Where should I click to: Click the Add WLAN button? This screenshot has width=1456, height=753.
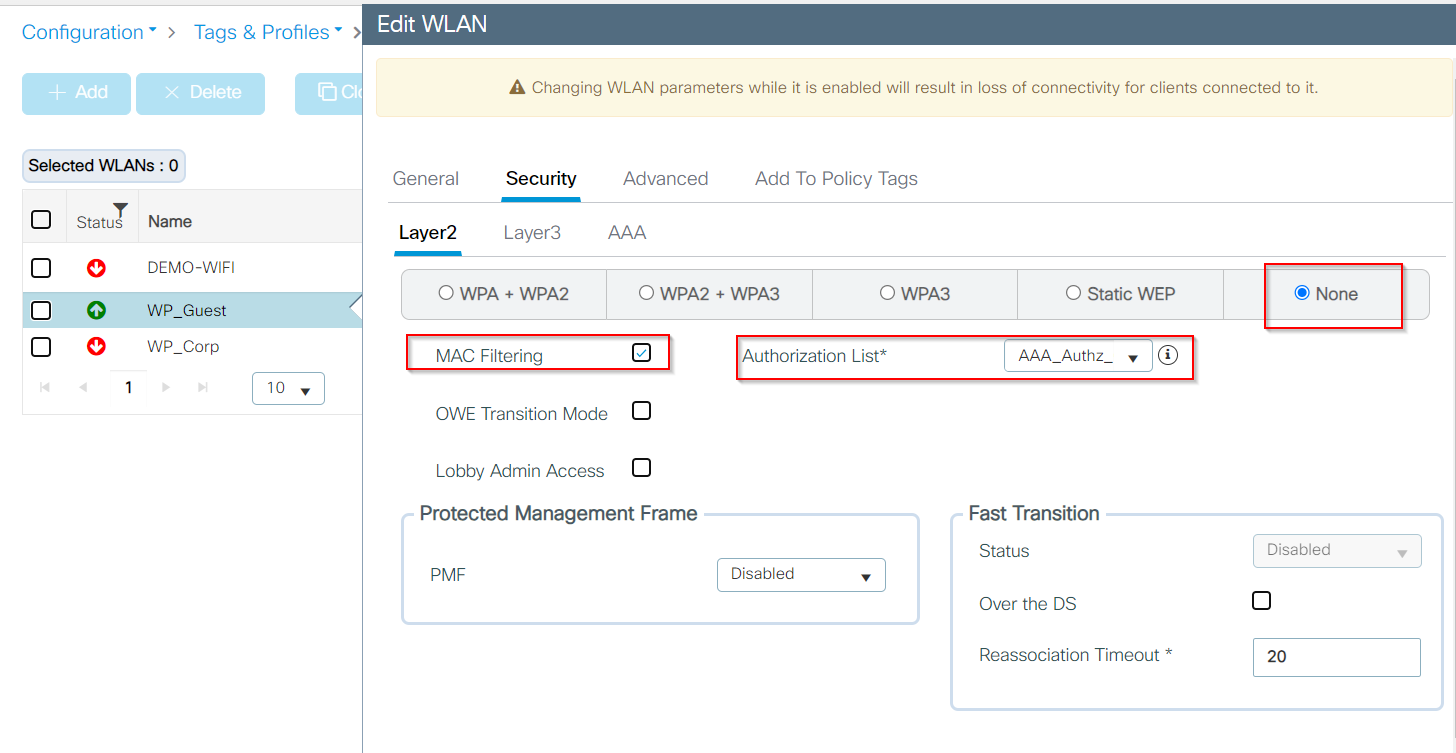[77, 93]
